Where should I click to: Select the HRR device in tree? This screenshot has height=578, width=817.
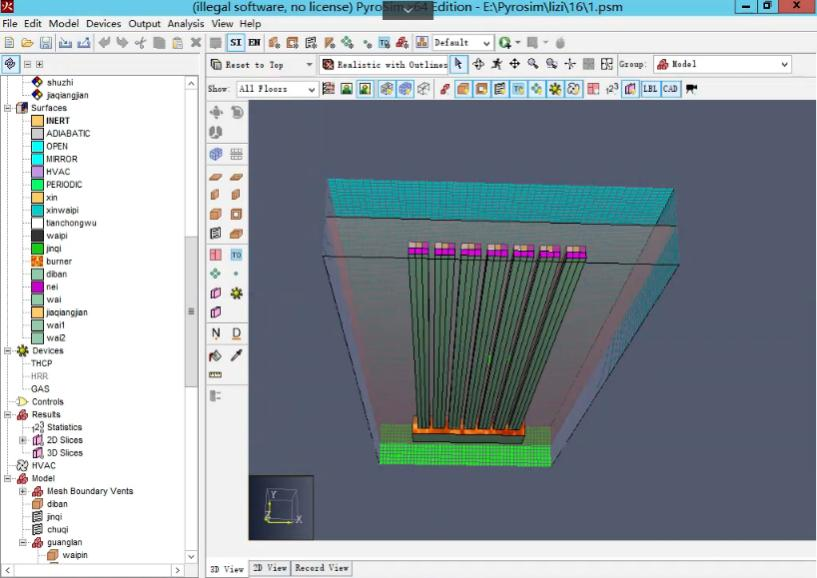pyautogui.click(x=39, y=376)
